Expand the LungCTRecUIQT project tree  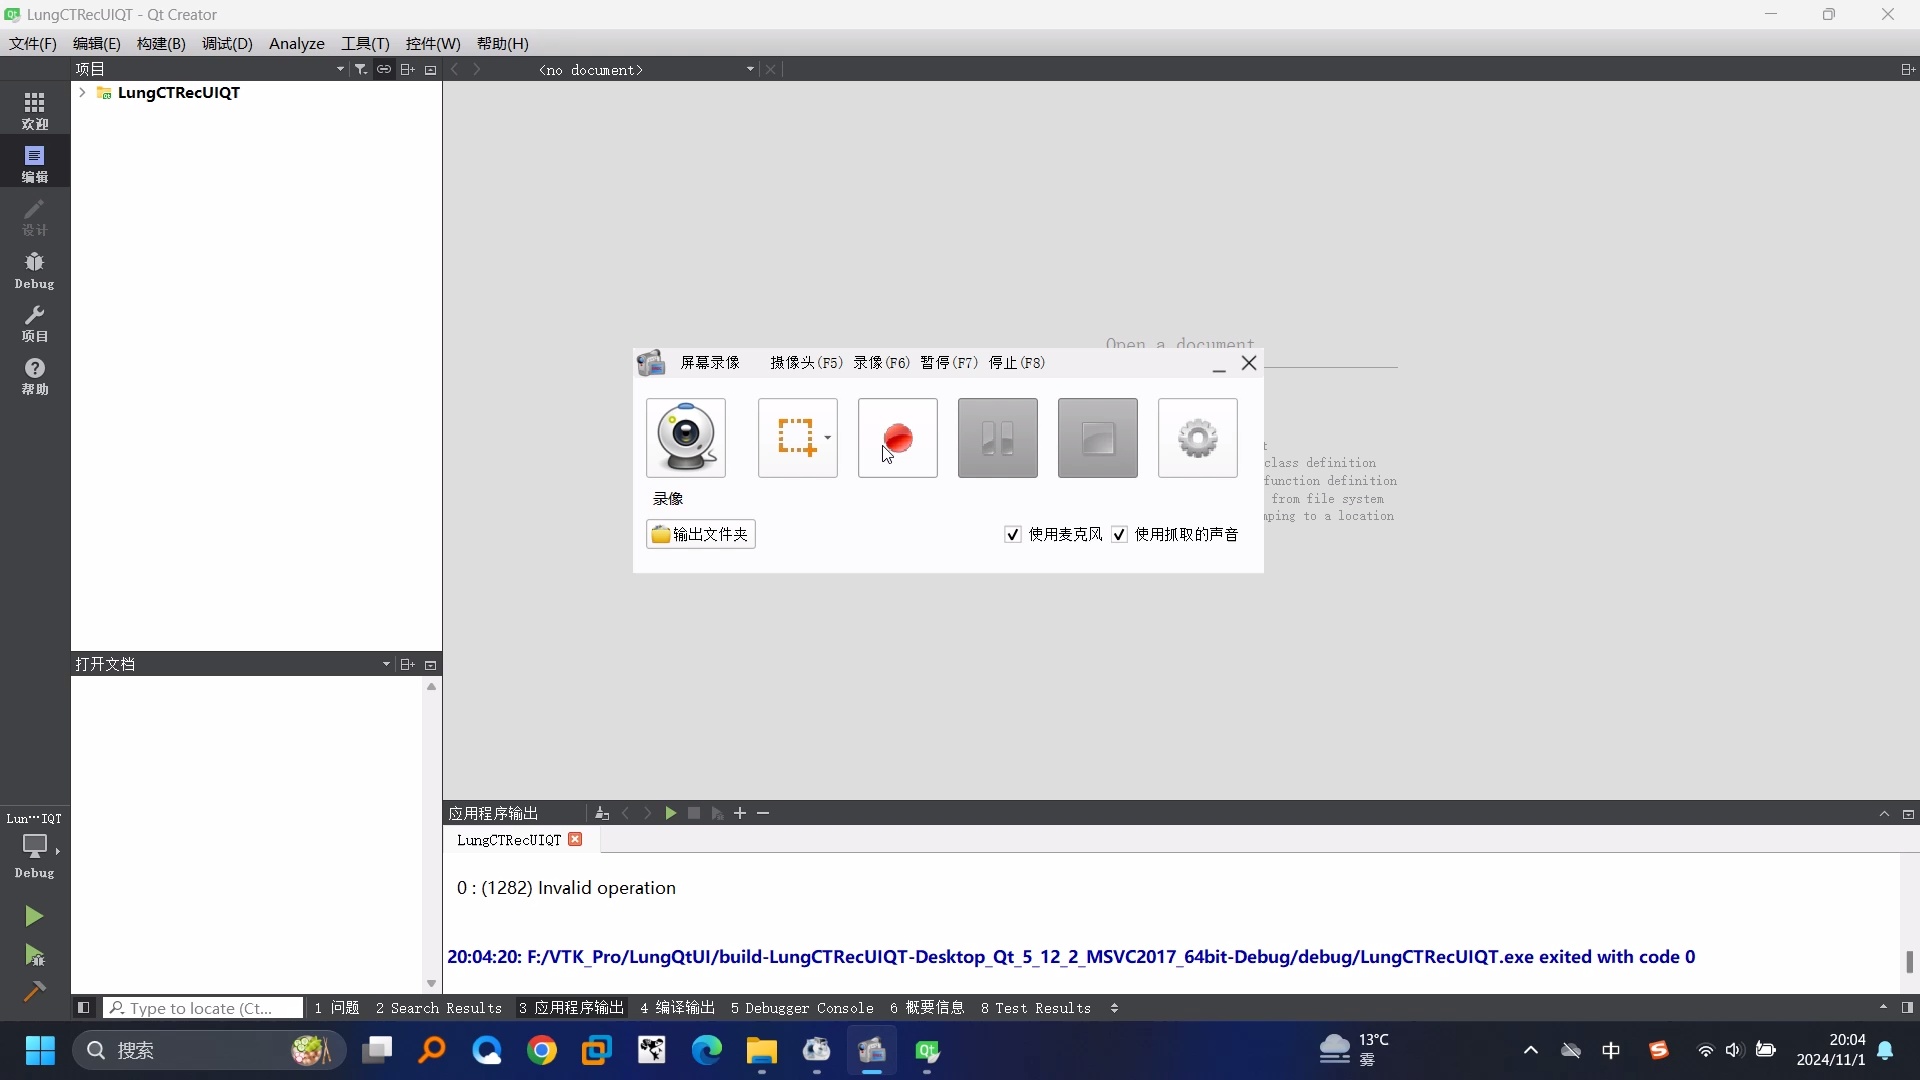pyautogui.click(x=82, y=92)
